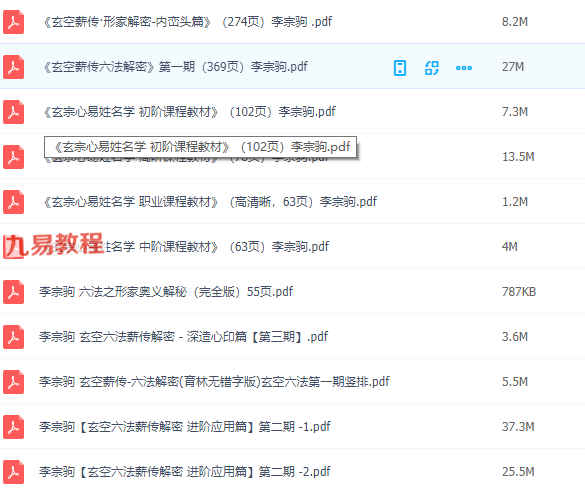Open 进阶应用篇 第二期 -2.pdf

[x=185, y=472]
